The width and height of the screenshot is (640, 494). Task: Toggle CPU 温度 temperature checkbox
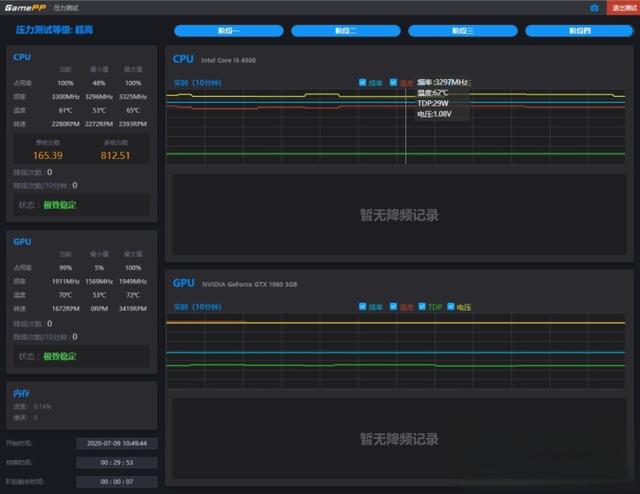(394, 82)
